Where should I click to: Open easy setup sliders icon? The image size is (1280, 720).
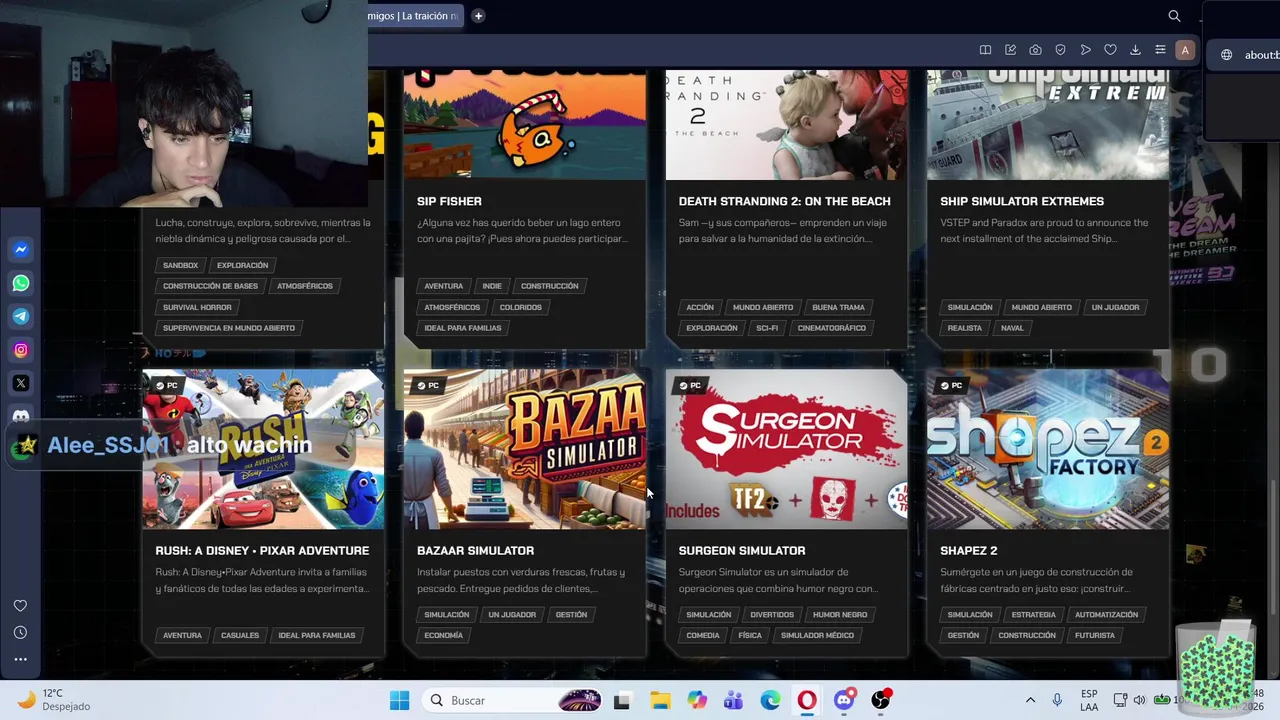click(x=1160, y=50)
